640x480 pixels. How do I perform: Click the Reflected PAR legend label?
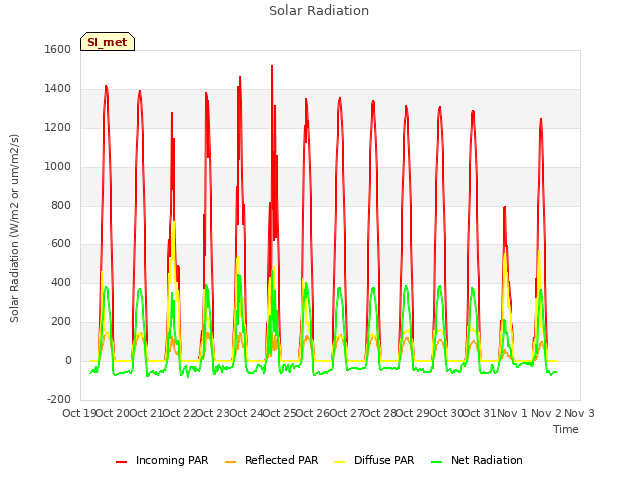click(281, 460)
